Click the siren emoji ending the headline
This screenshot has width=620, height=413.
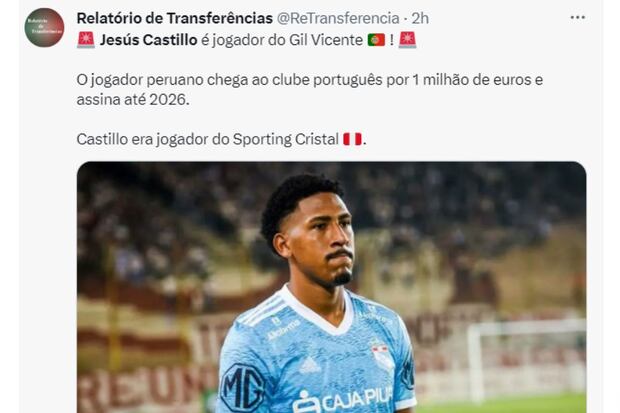coord(407,40)
